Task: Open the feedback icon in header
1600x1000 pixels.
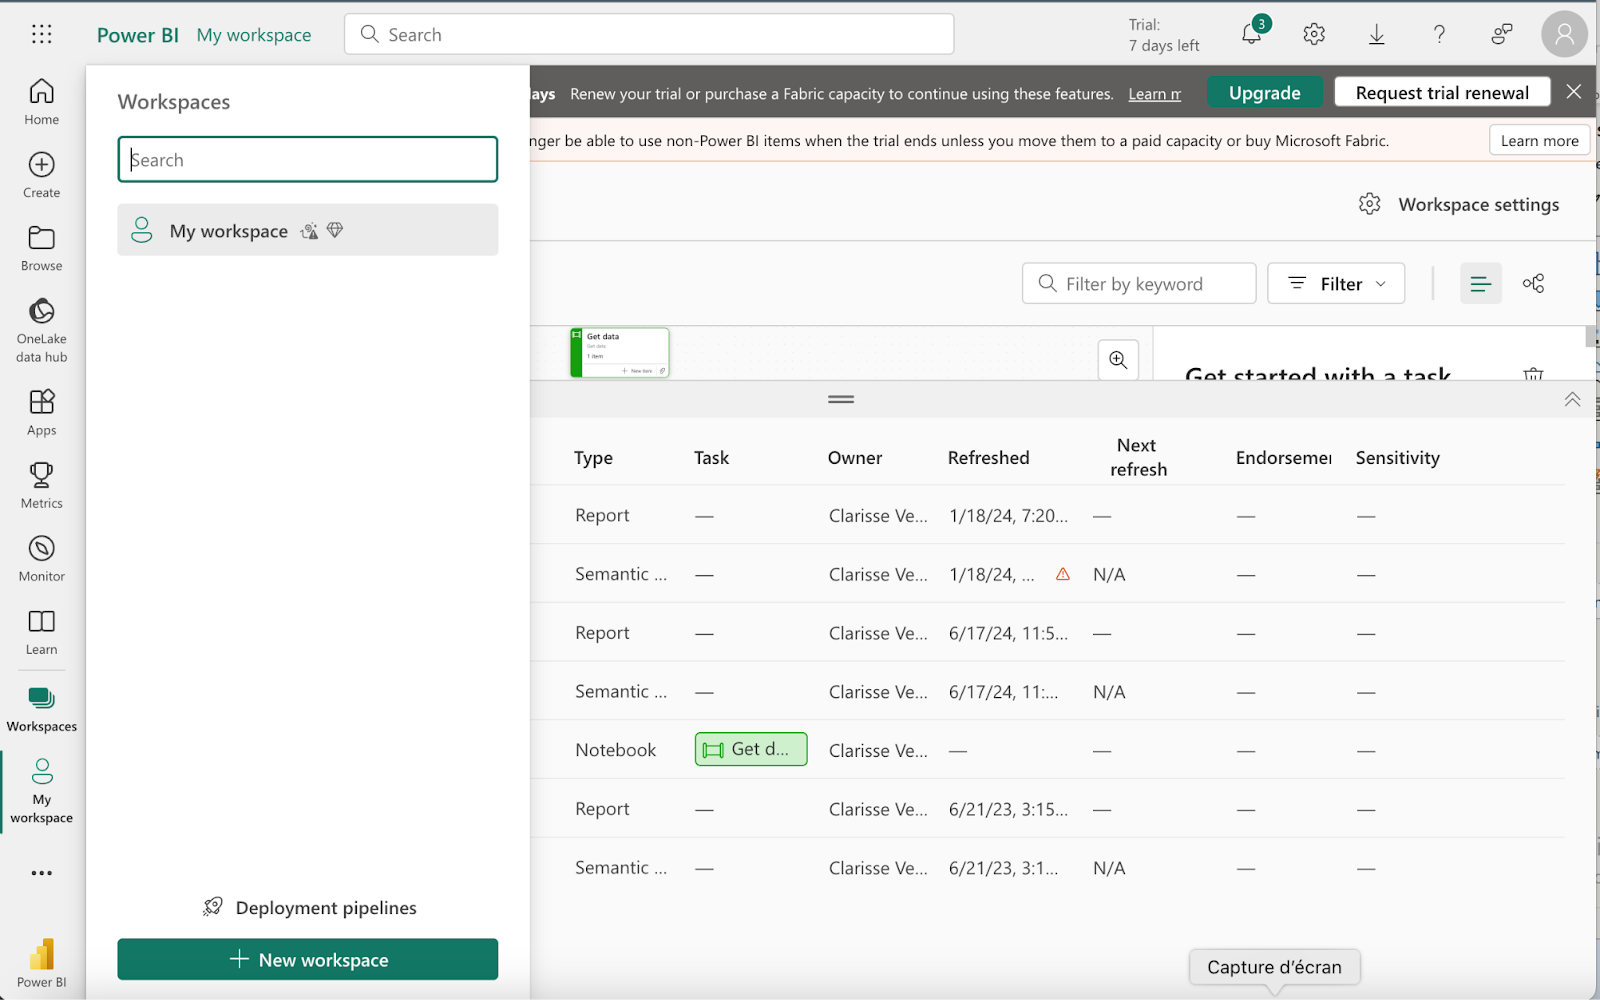Action: pos(1502,34)
